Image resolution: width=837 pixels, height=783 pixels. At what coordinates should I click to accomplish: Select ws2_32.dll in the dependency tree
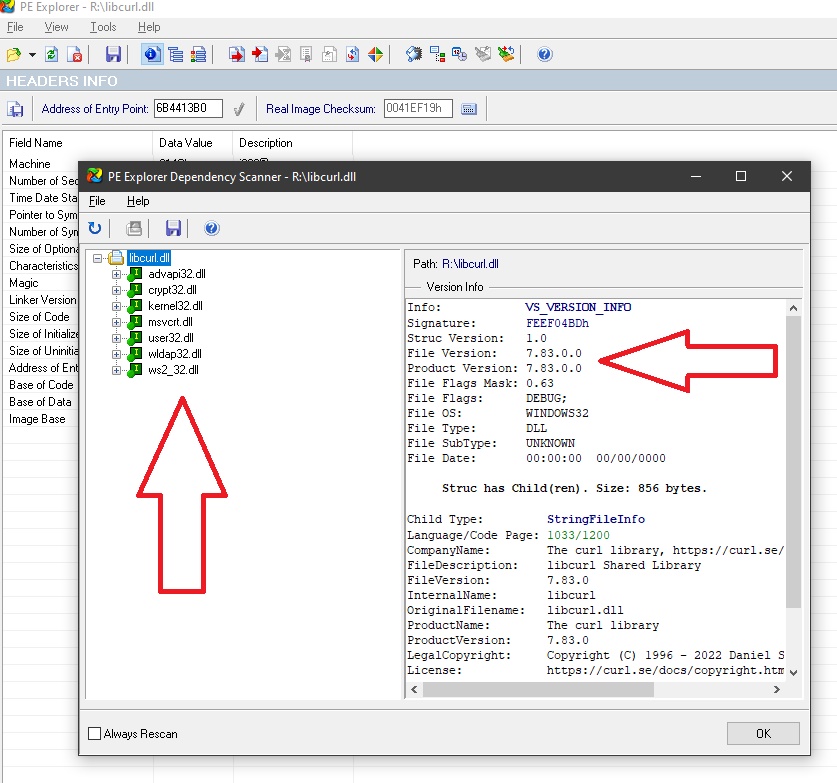click(x=173, y=370)
